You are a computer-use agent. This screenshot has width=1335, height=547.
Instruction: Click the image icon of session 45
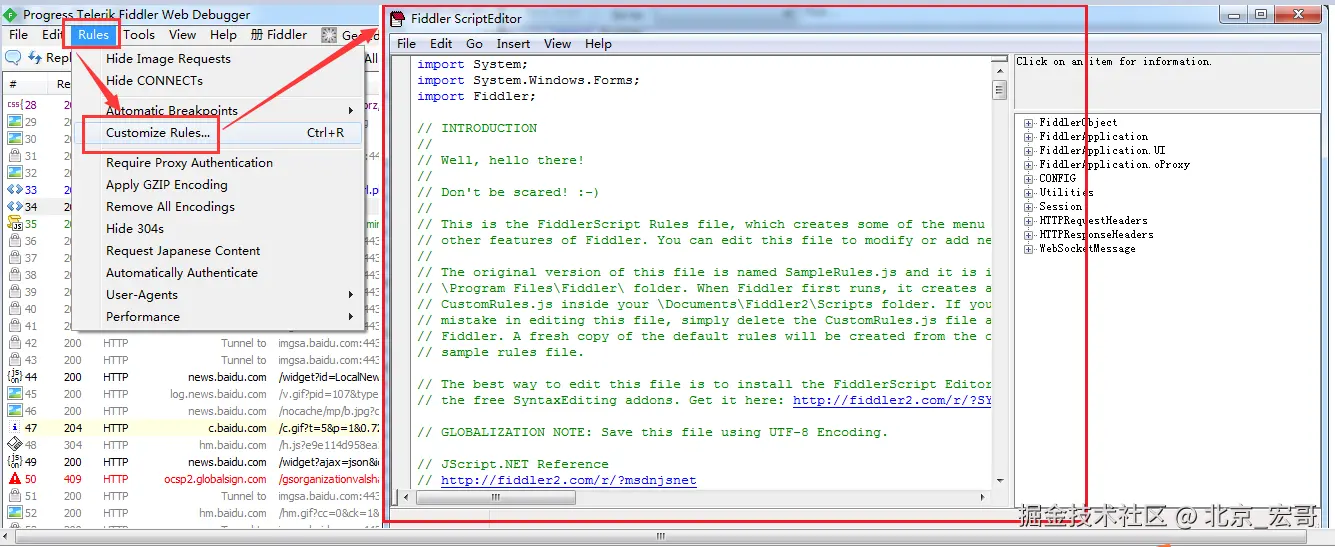(15, 394)
